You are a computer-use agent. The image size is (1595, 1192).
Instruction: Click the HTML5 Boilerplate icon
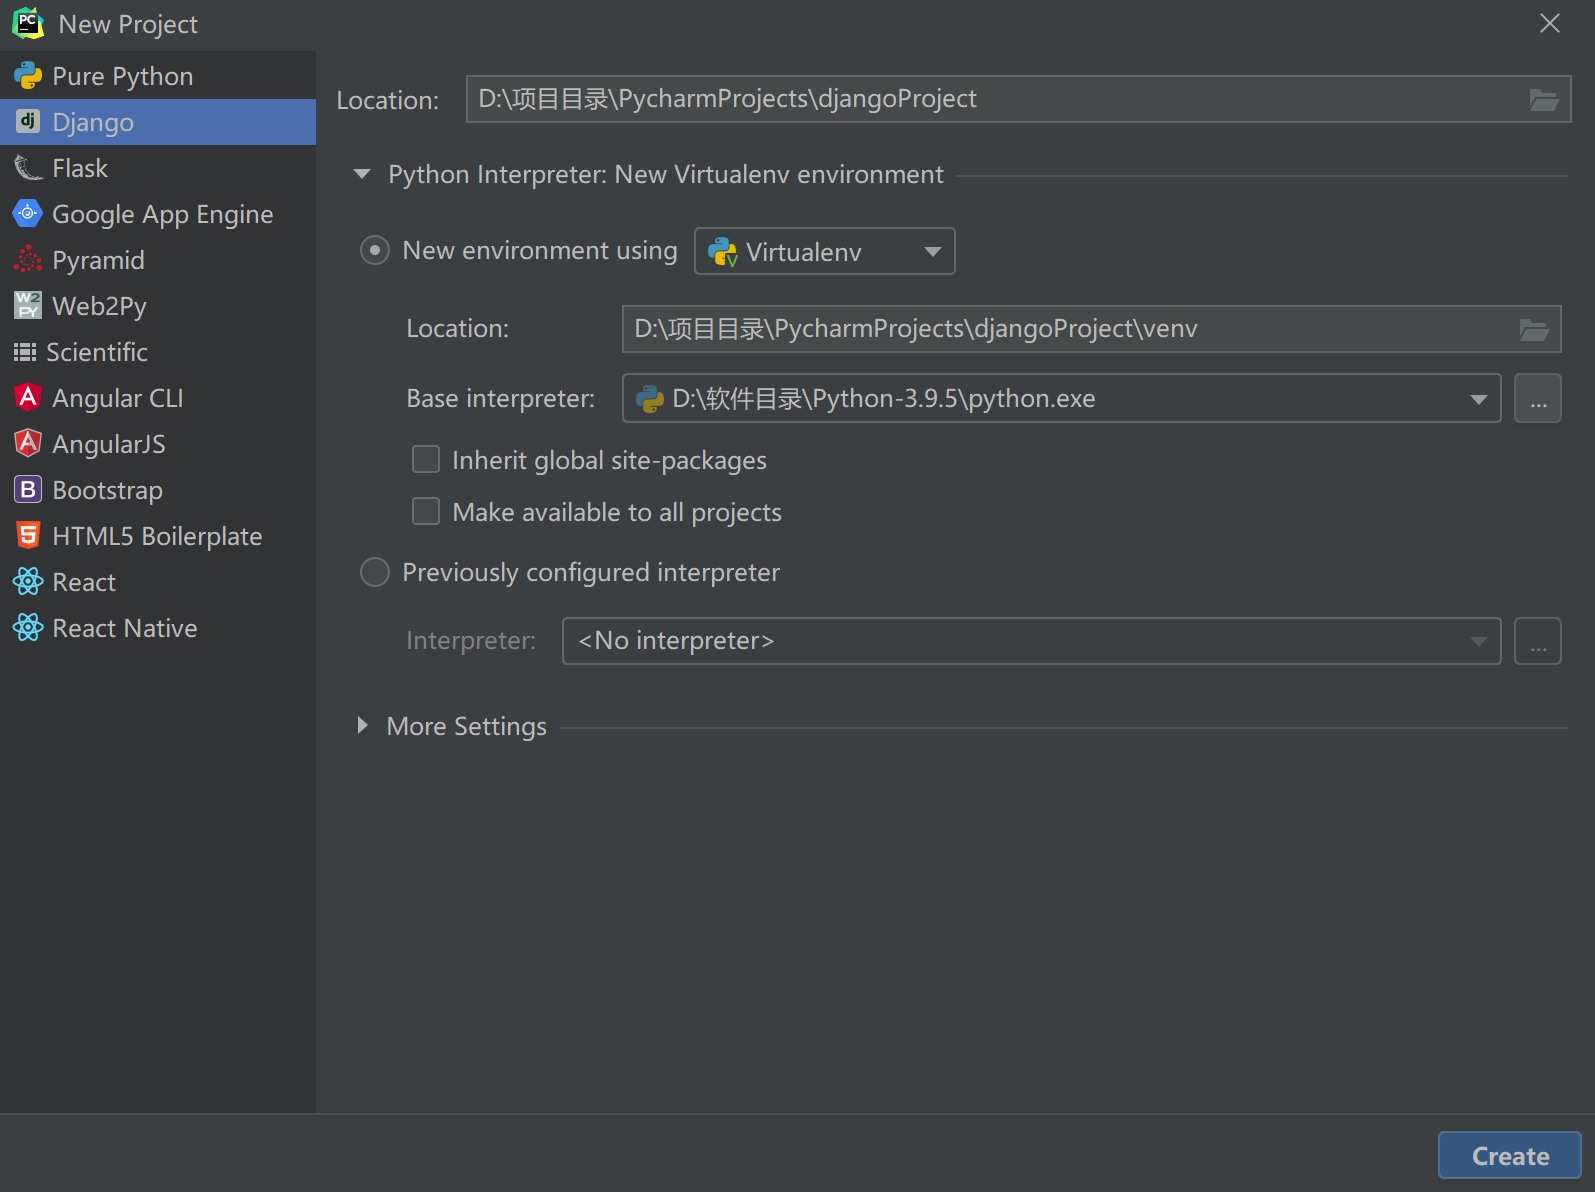pyautogui.click(x=28, y=536)
